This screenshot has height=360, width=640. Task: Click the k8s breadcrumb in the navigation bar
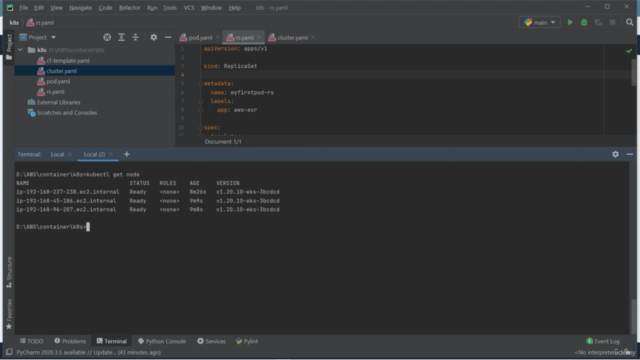14,23
